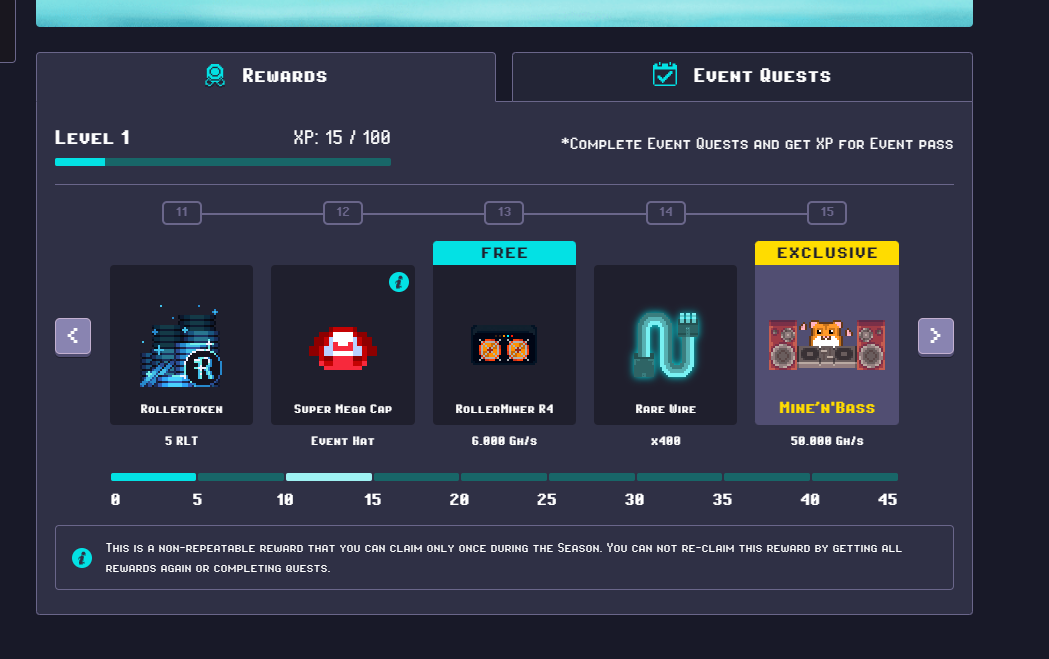
Task: Click level marker 11
Action: pos(182,213)
